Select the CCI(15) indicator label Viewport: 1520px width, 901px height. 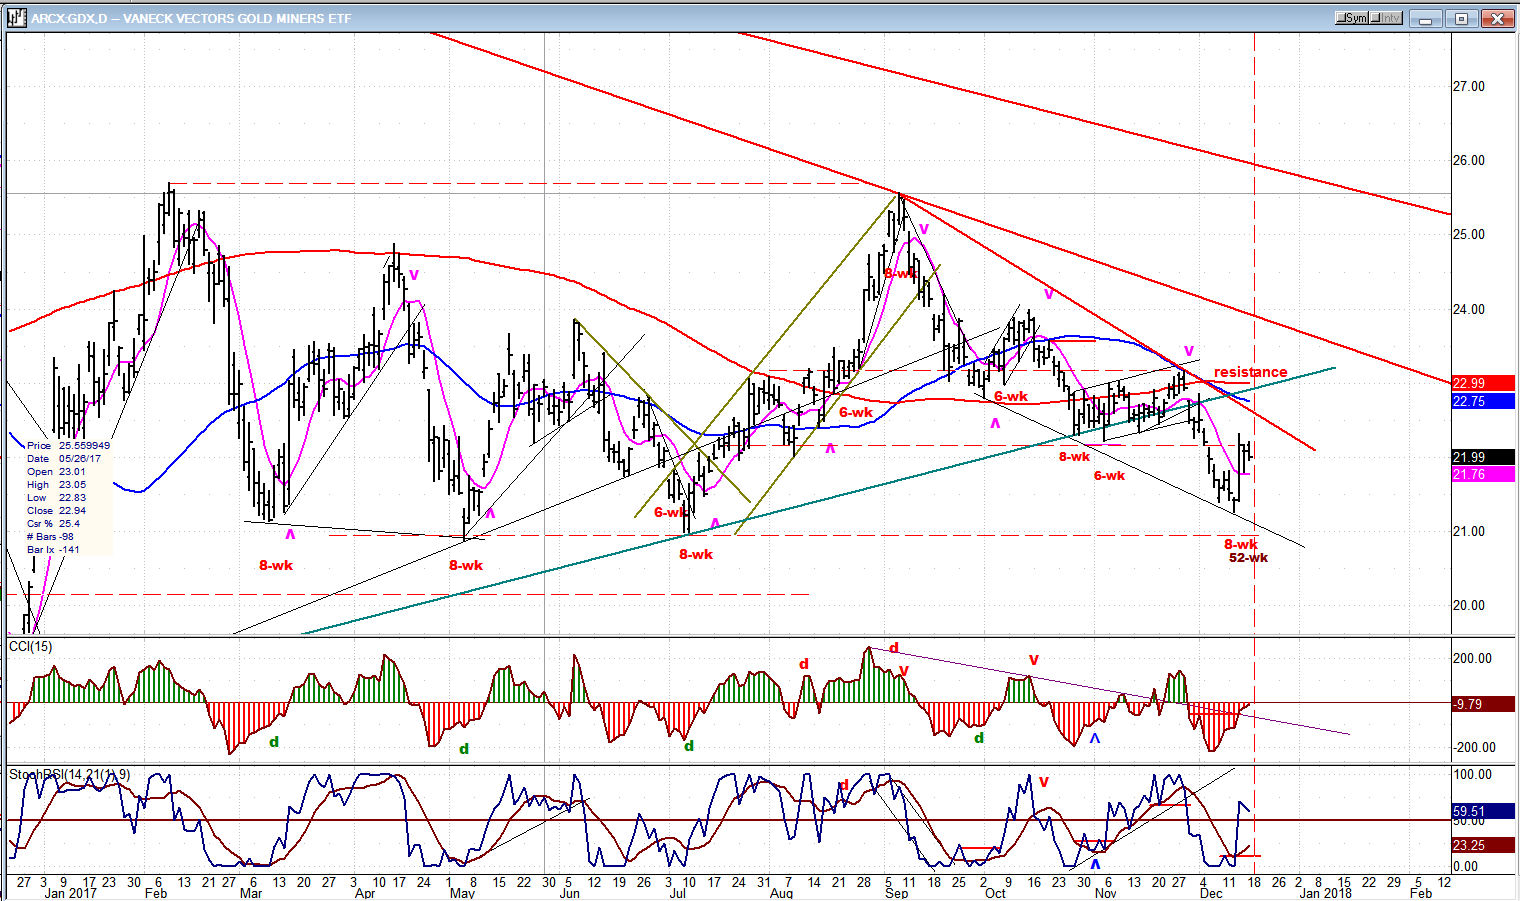(x=30, y=646)
